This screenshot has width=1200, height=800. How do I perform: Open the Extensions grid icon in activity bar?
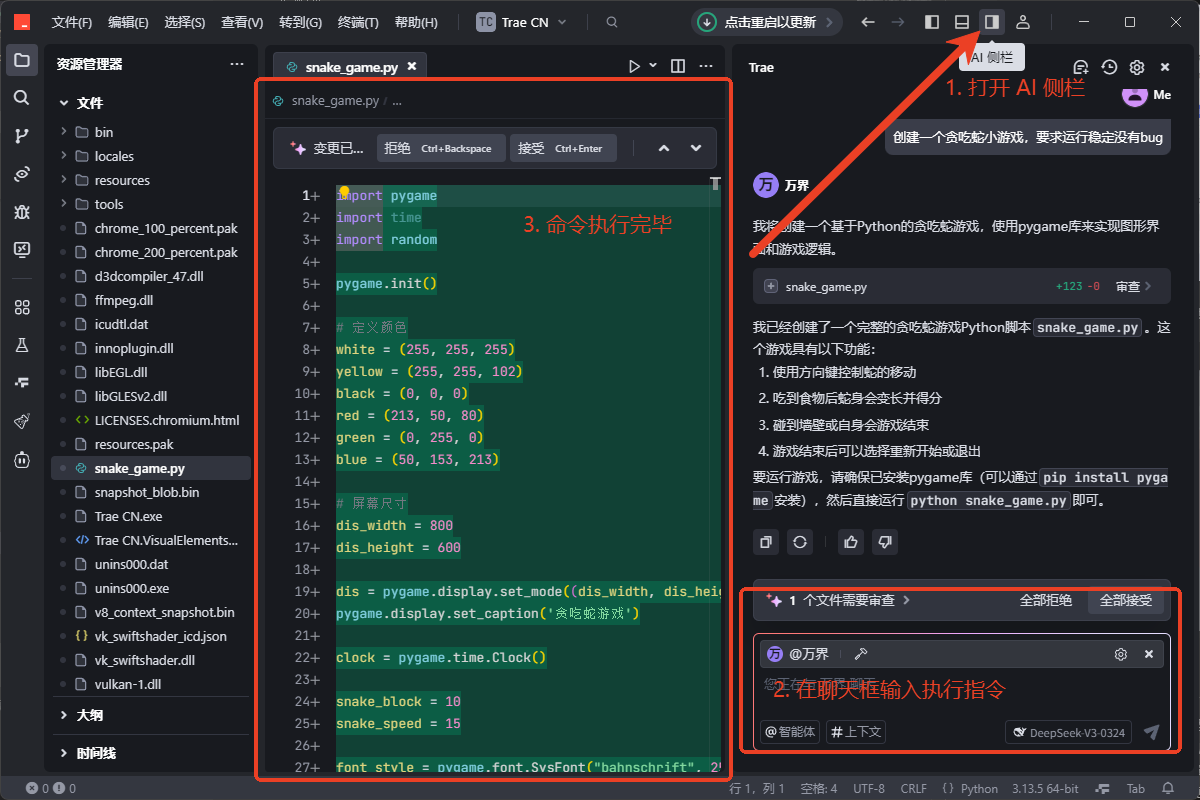(22, 308)
